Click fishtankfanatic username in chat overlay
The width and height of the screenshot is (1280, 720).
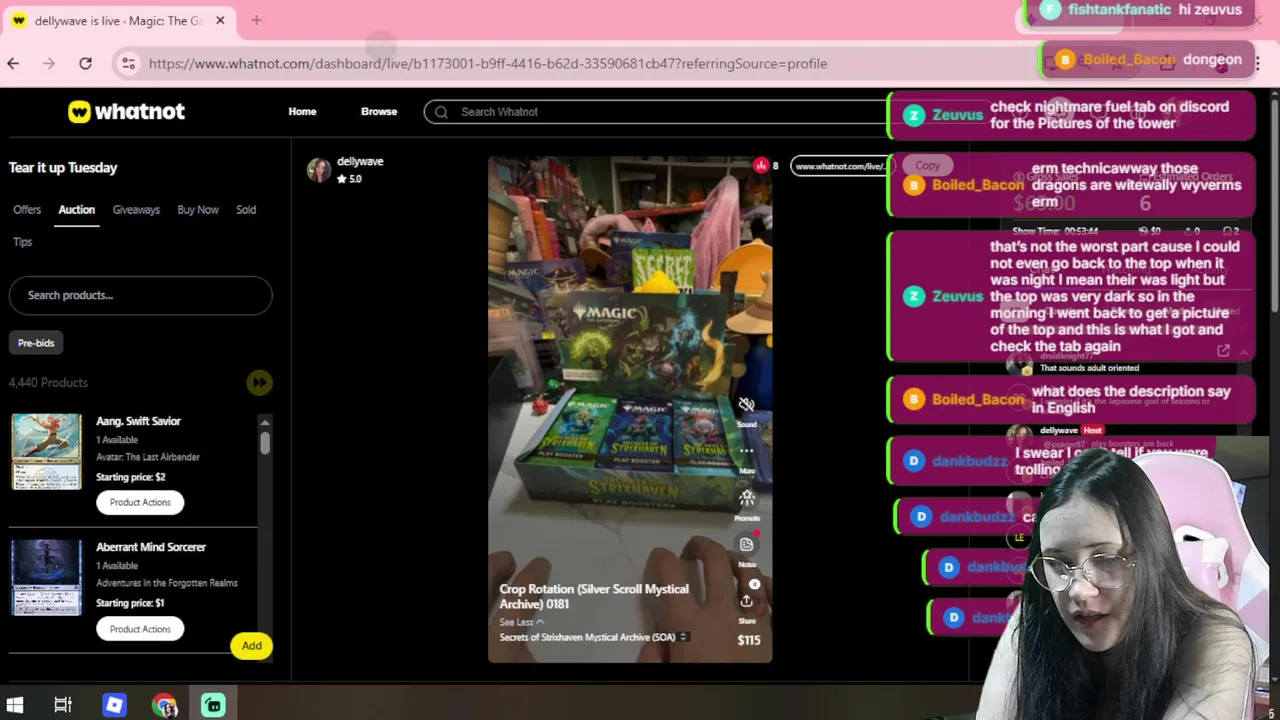(1119, 10)
